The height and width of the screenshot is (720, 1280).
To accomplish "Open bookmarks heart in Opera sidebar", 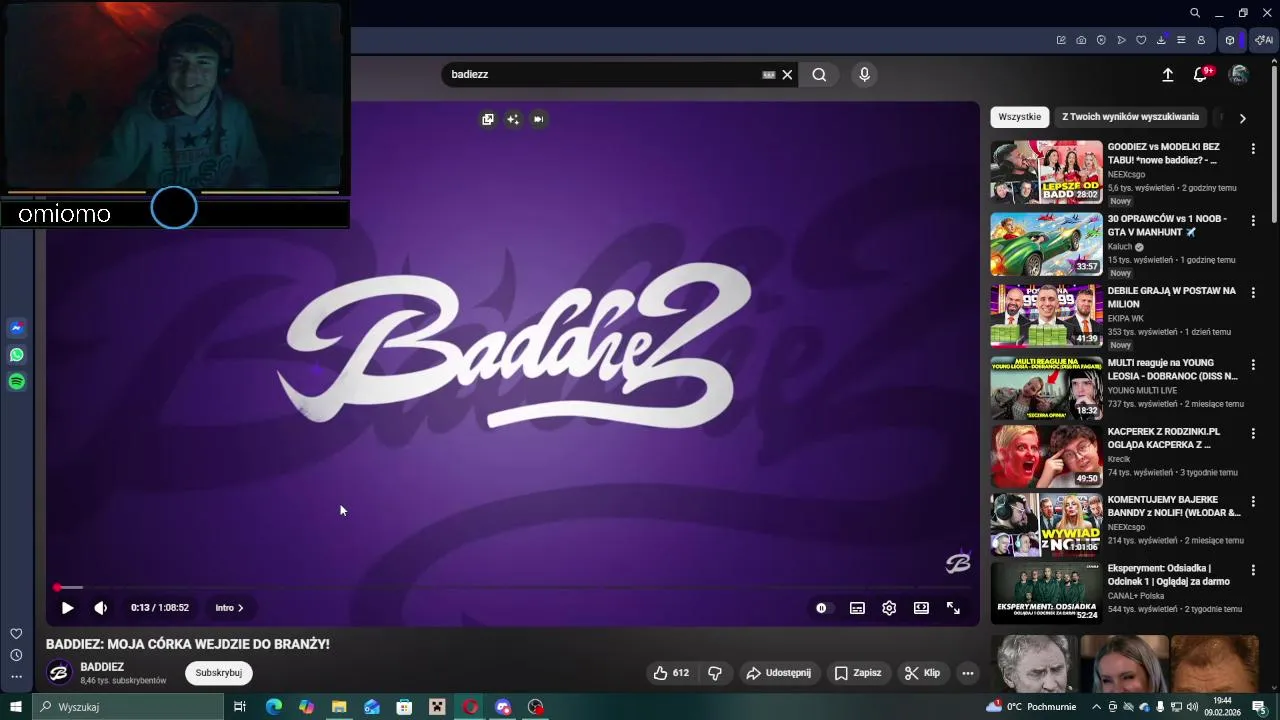I will click(x=16, y=634).
